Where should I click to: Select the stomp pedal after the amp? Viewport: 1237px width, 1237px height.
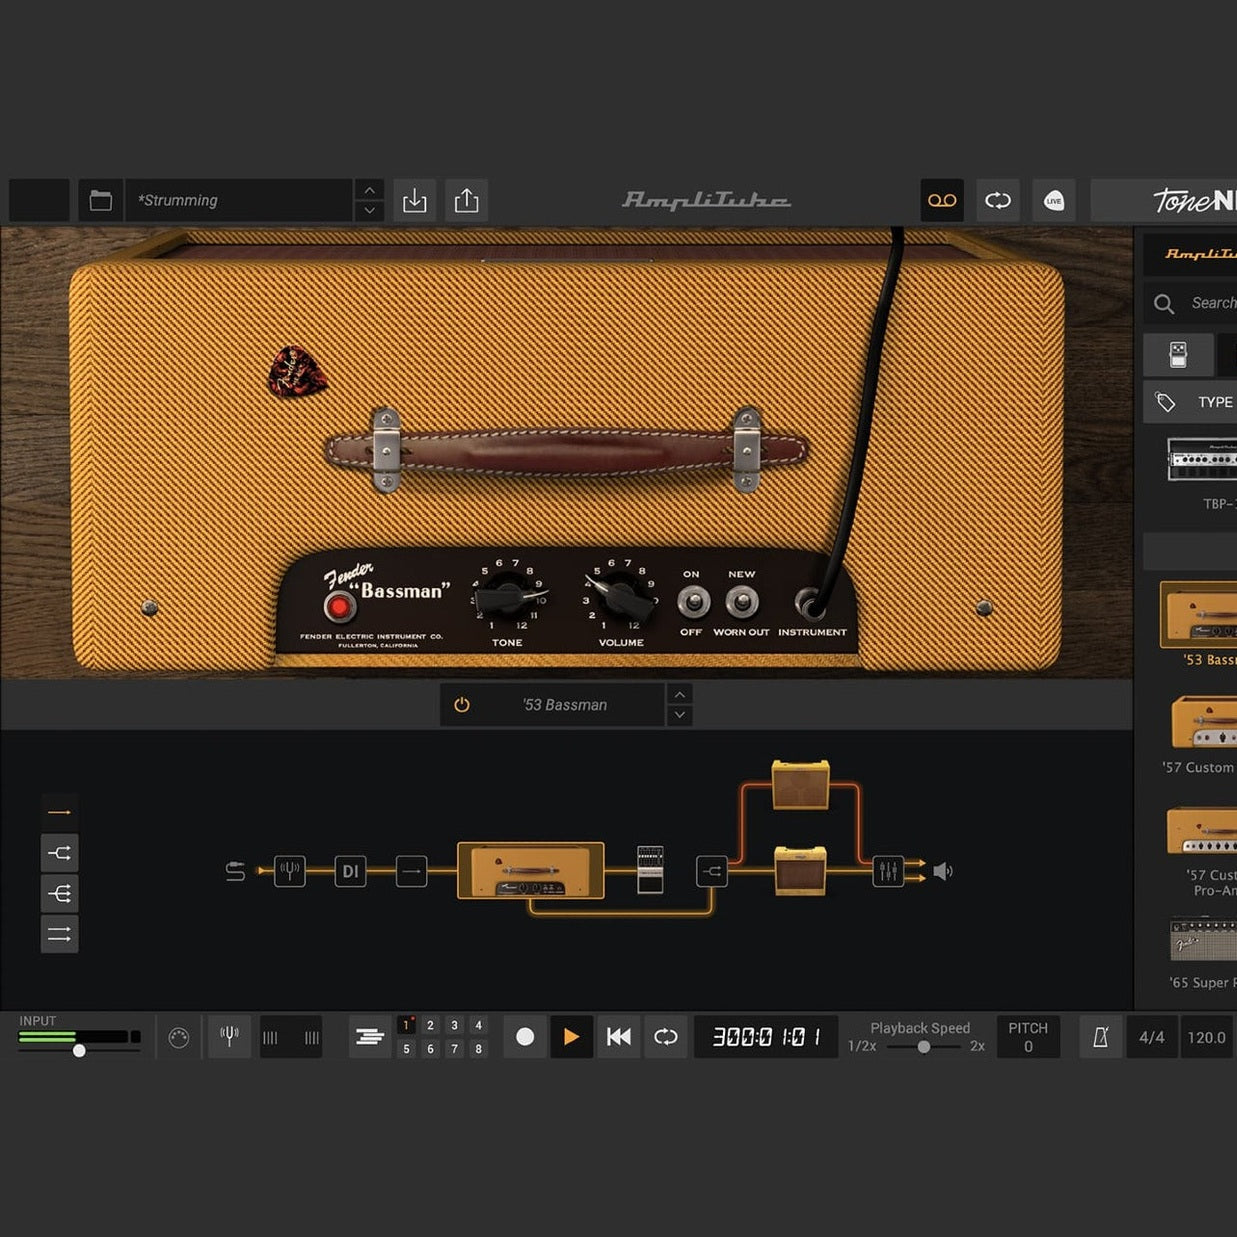click(x=650, y=869)
